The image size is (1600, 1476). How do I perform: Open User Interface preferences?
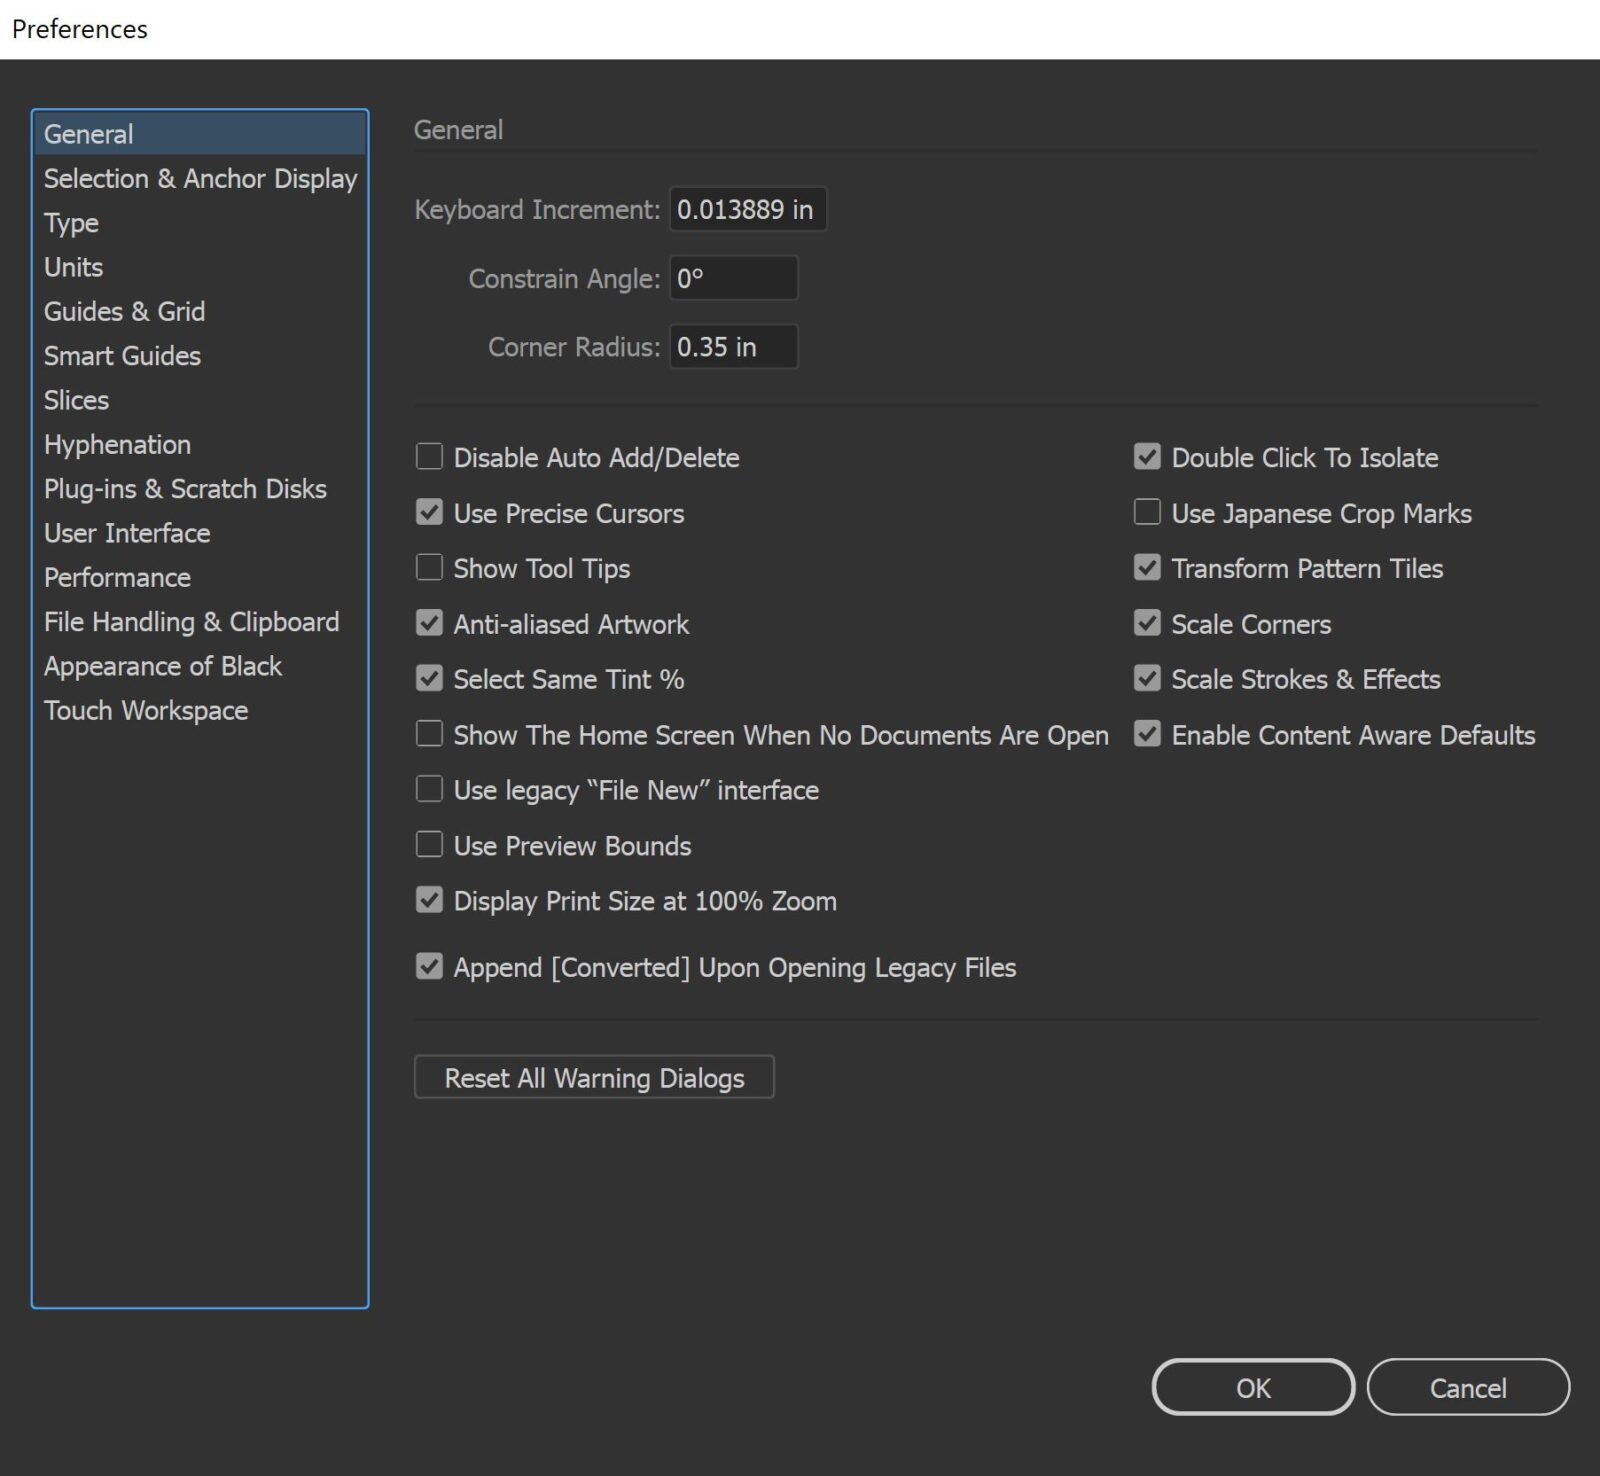(x=200, y=533)
